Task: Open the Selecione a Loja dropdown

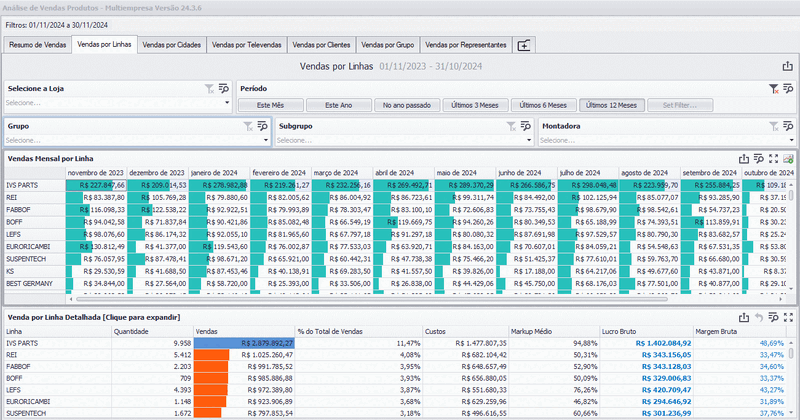Action: tap(227, 103)
